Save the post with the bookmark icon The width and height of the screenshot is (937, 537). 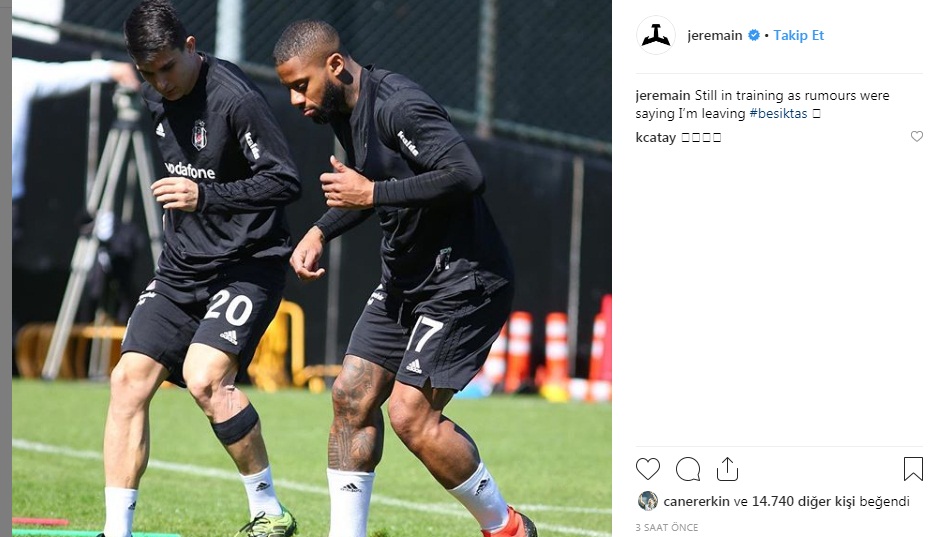coord(913,469)
